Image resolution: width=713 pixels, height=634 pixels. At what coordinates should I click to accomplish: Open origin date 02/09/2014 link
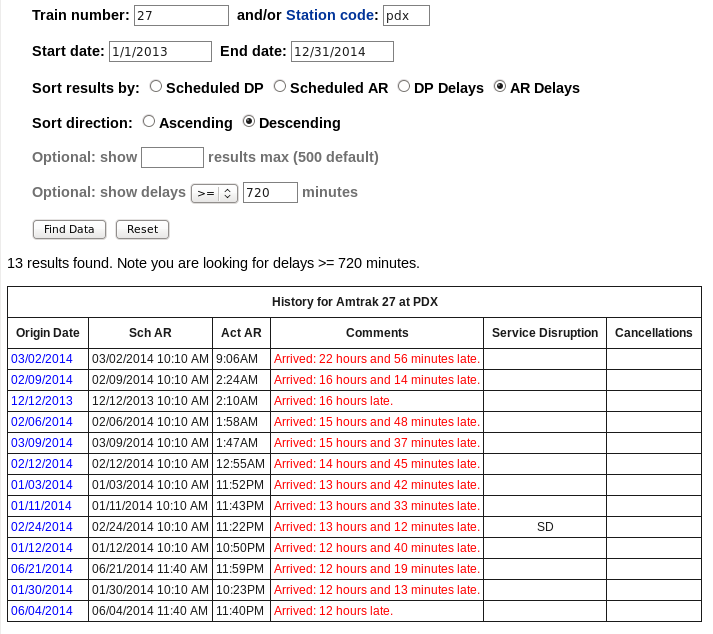[42, 380]
